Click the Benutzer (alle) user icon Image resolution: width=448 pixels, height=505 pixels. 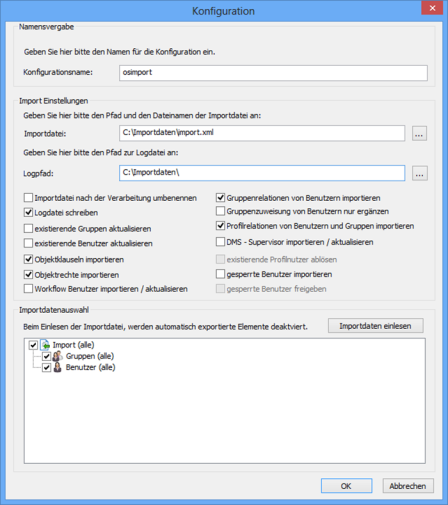click(x=58, y=367)
